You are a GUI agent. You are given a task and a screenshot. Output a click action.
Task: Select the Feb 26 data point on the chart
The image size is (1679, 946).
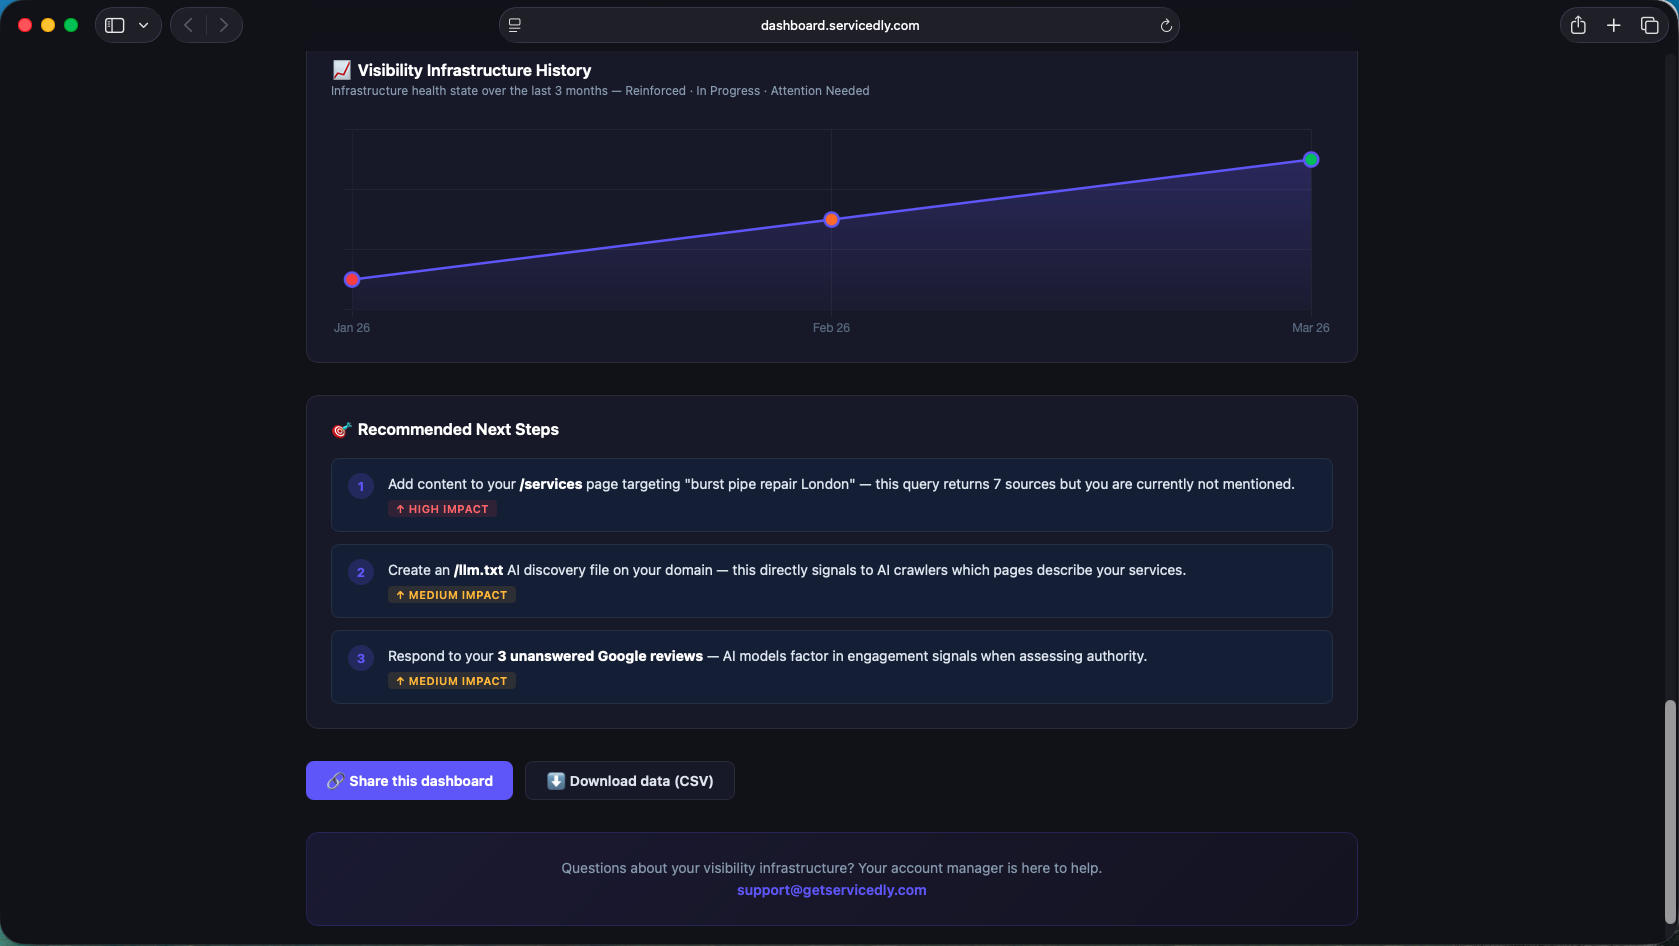(x=831, y=219)
